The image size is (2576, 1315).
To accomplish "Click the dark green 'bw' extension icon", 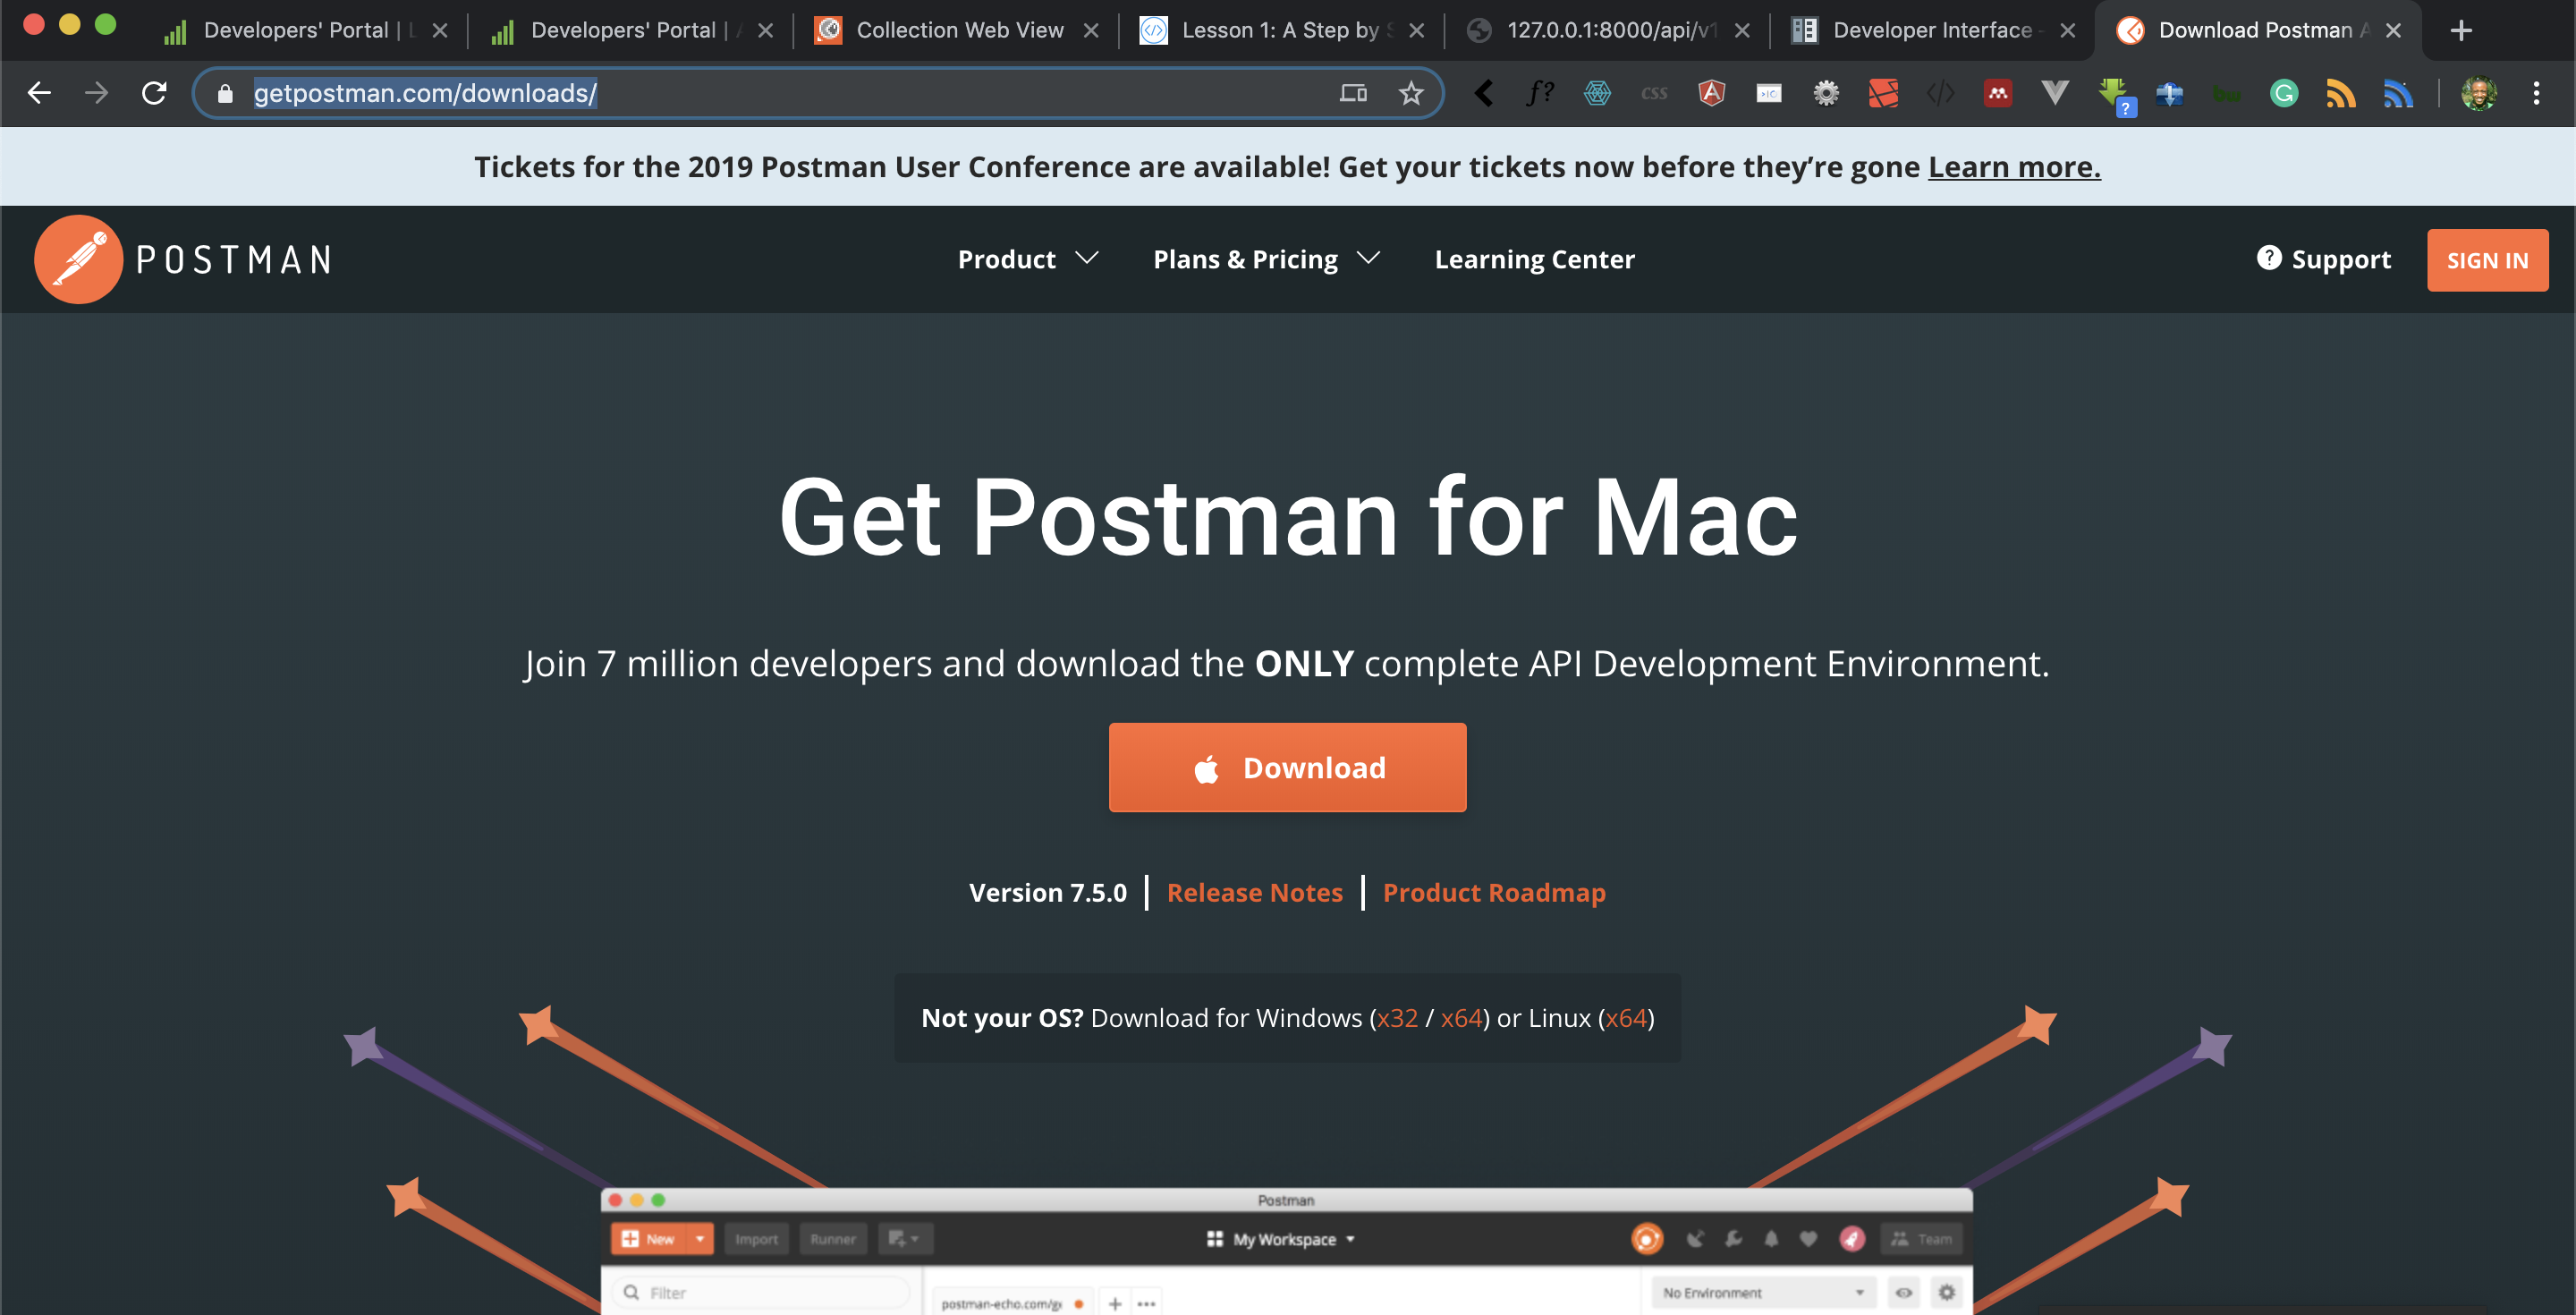I will pos(2226,95).
